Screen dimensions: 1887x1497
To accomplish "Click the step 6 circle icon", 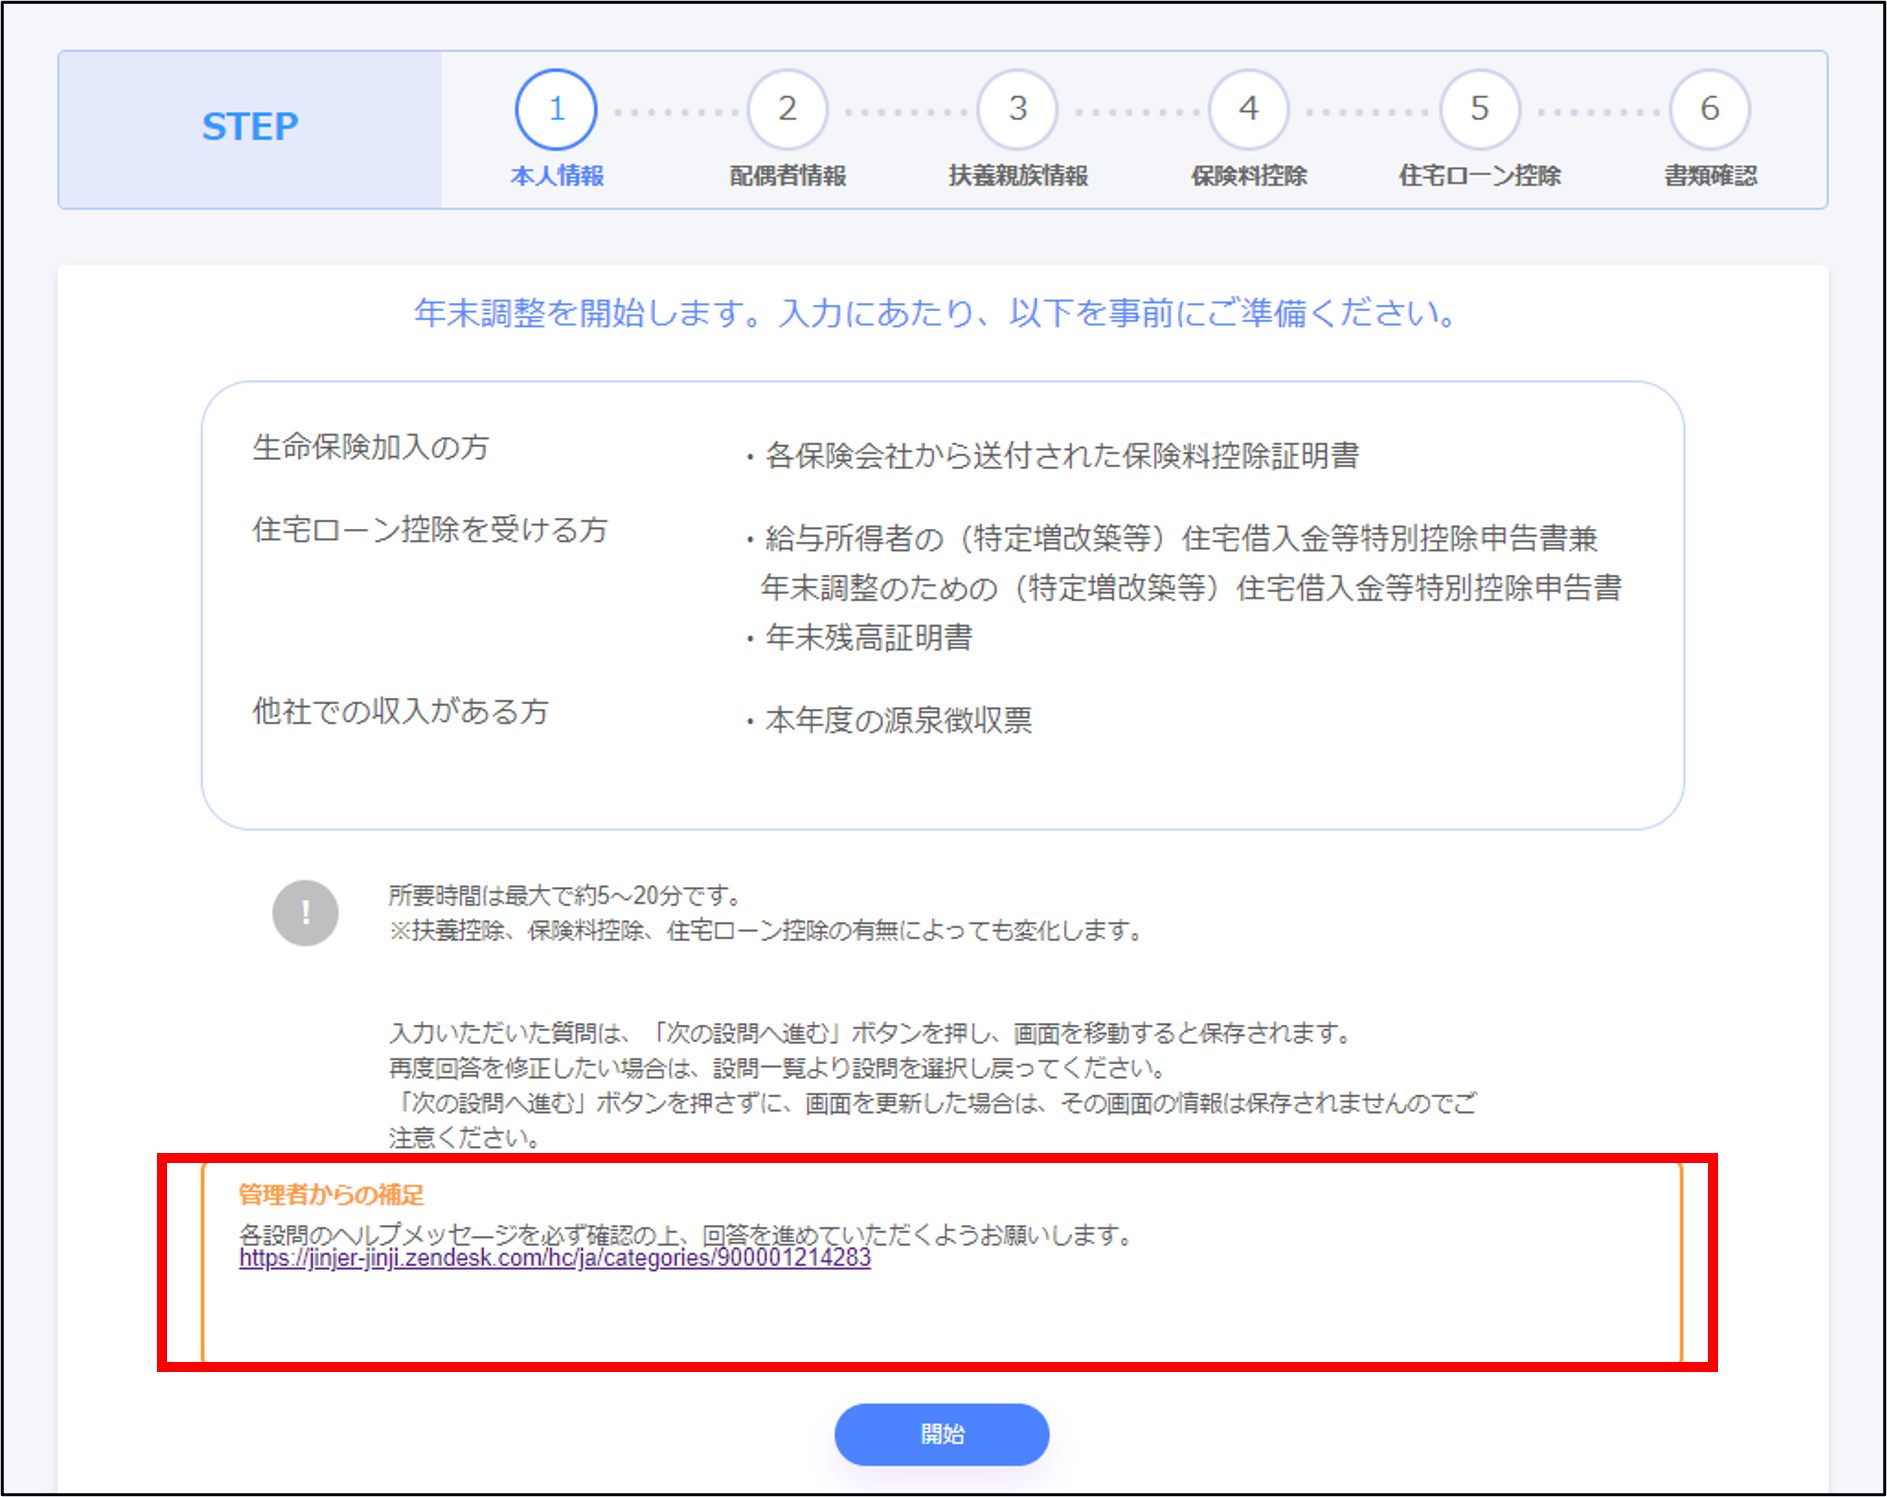I will pos(1709,109).
